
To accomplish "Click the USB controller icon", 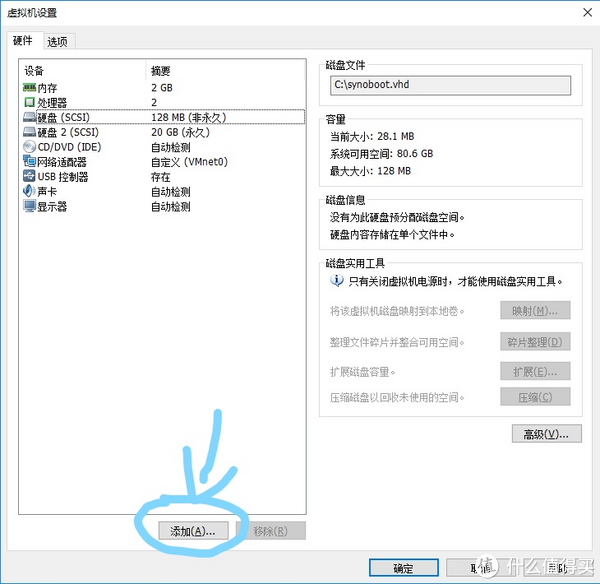I will click(x=29, y=176).
